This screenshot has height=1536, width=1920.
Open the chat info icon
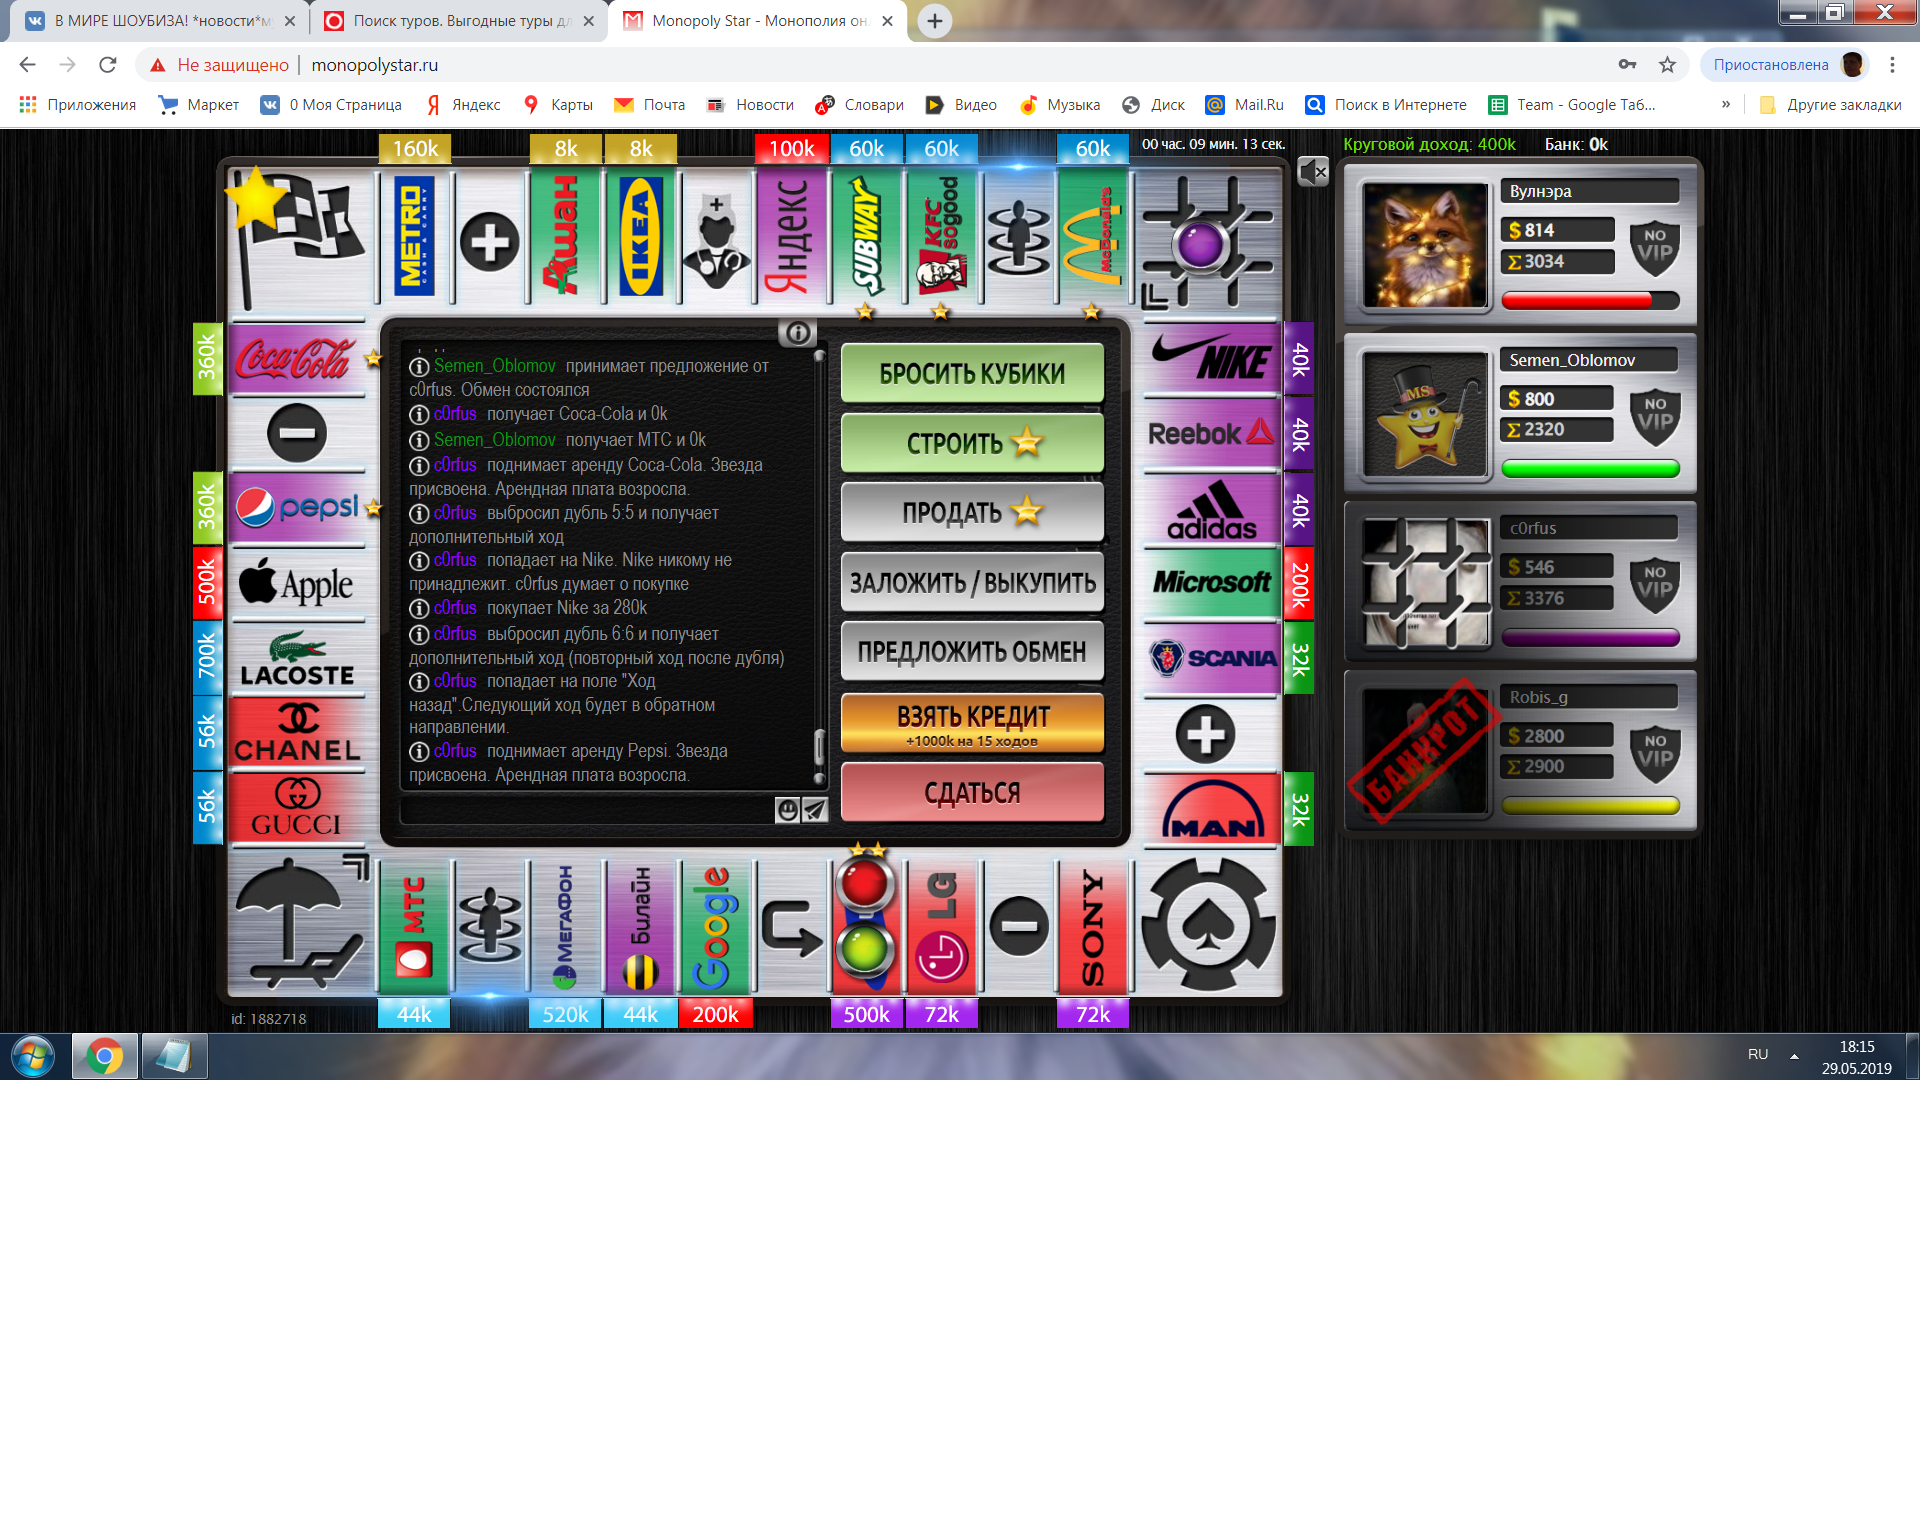click(x=797, y=333)
